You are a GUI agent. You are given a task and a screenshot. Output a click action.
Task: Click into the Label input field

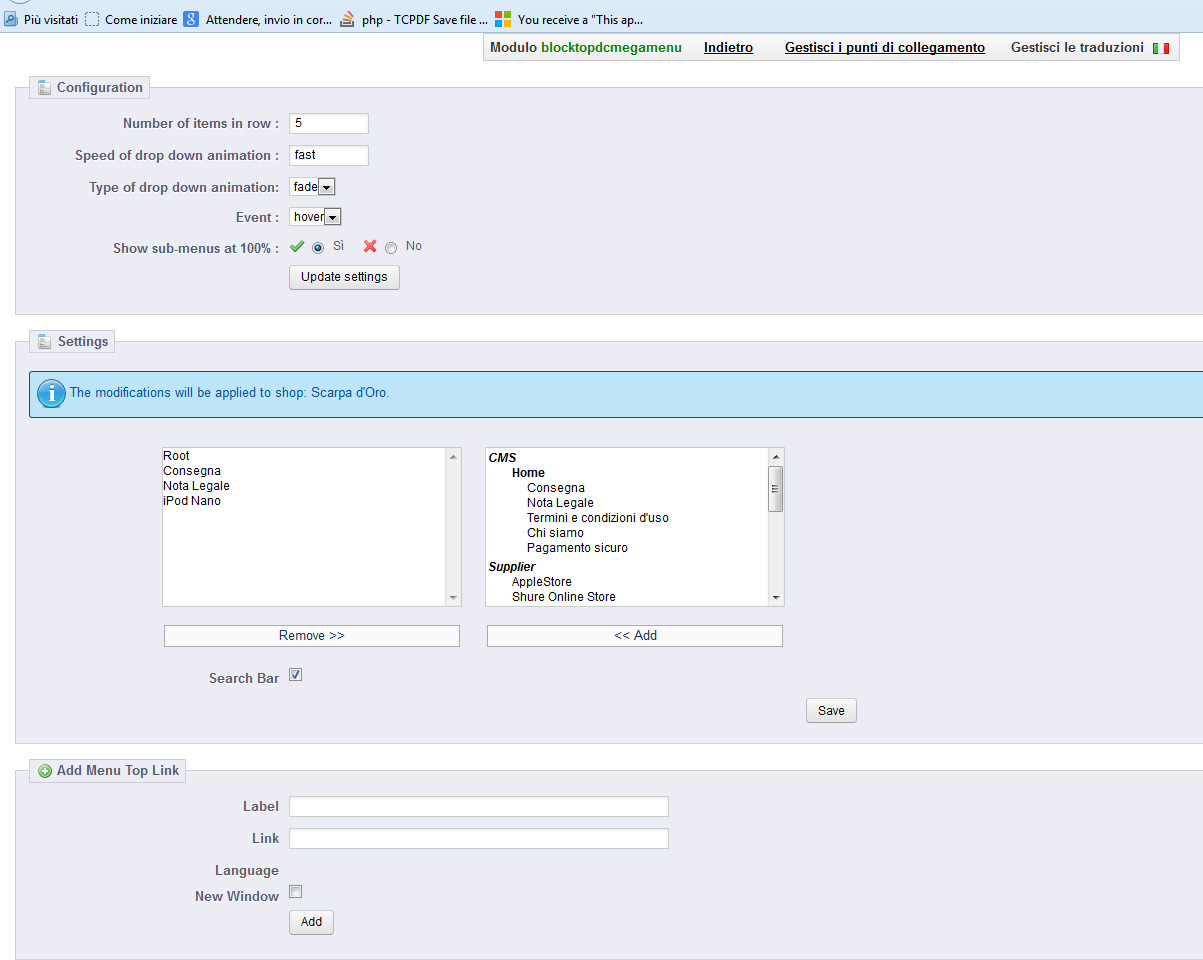coord(479,807)
